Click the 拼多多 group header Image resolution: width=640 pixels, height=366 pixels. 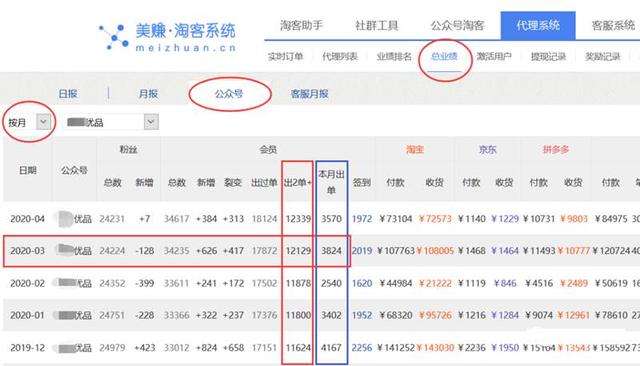(x=556, y=149)
